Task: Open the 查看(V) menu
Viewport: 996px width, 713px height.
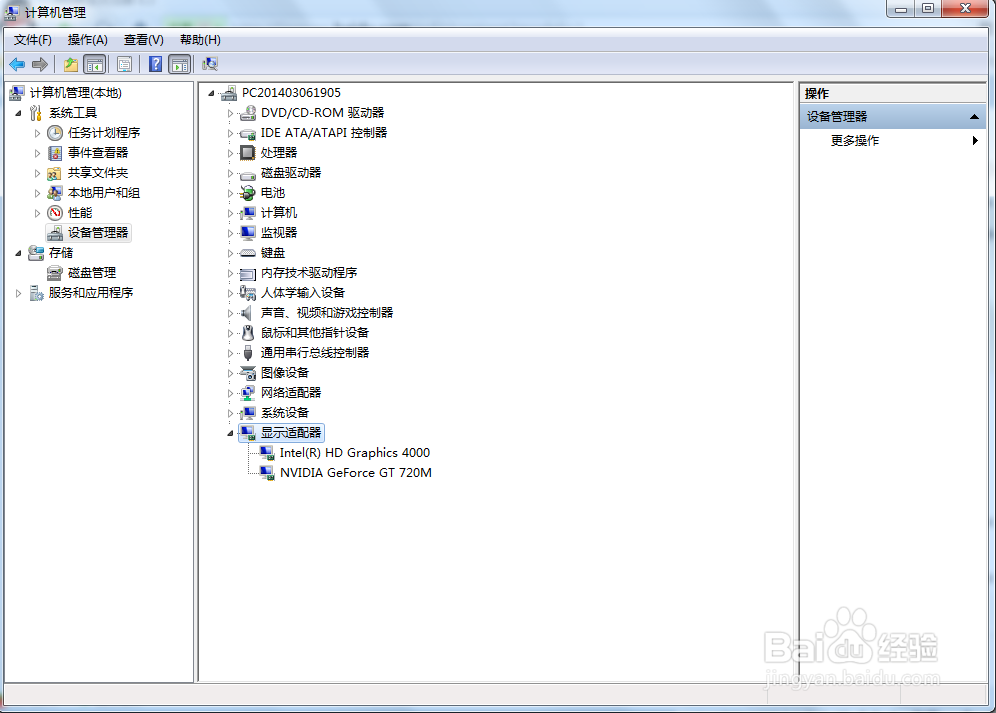Action: pos(144,40)
